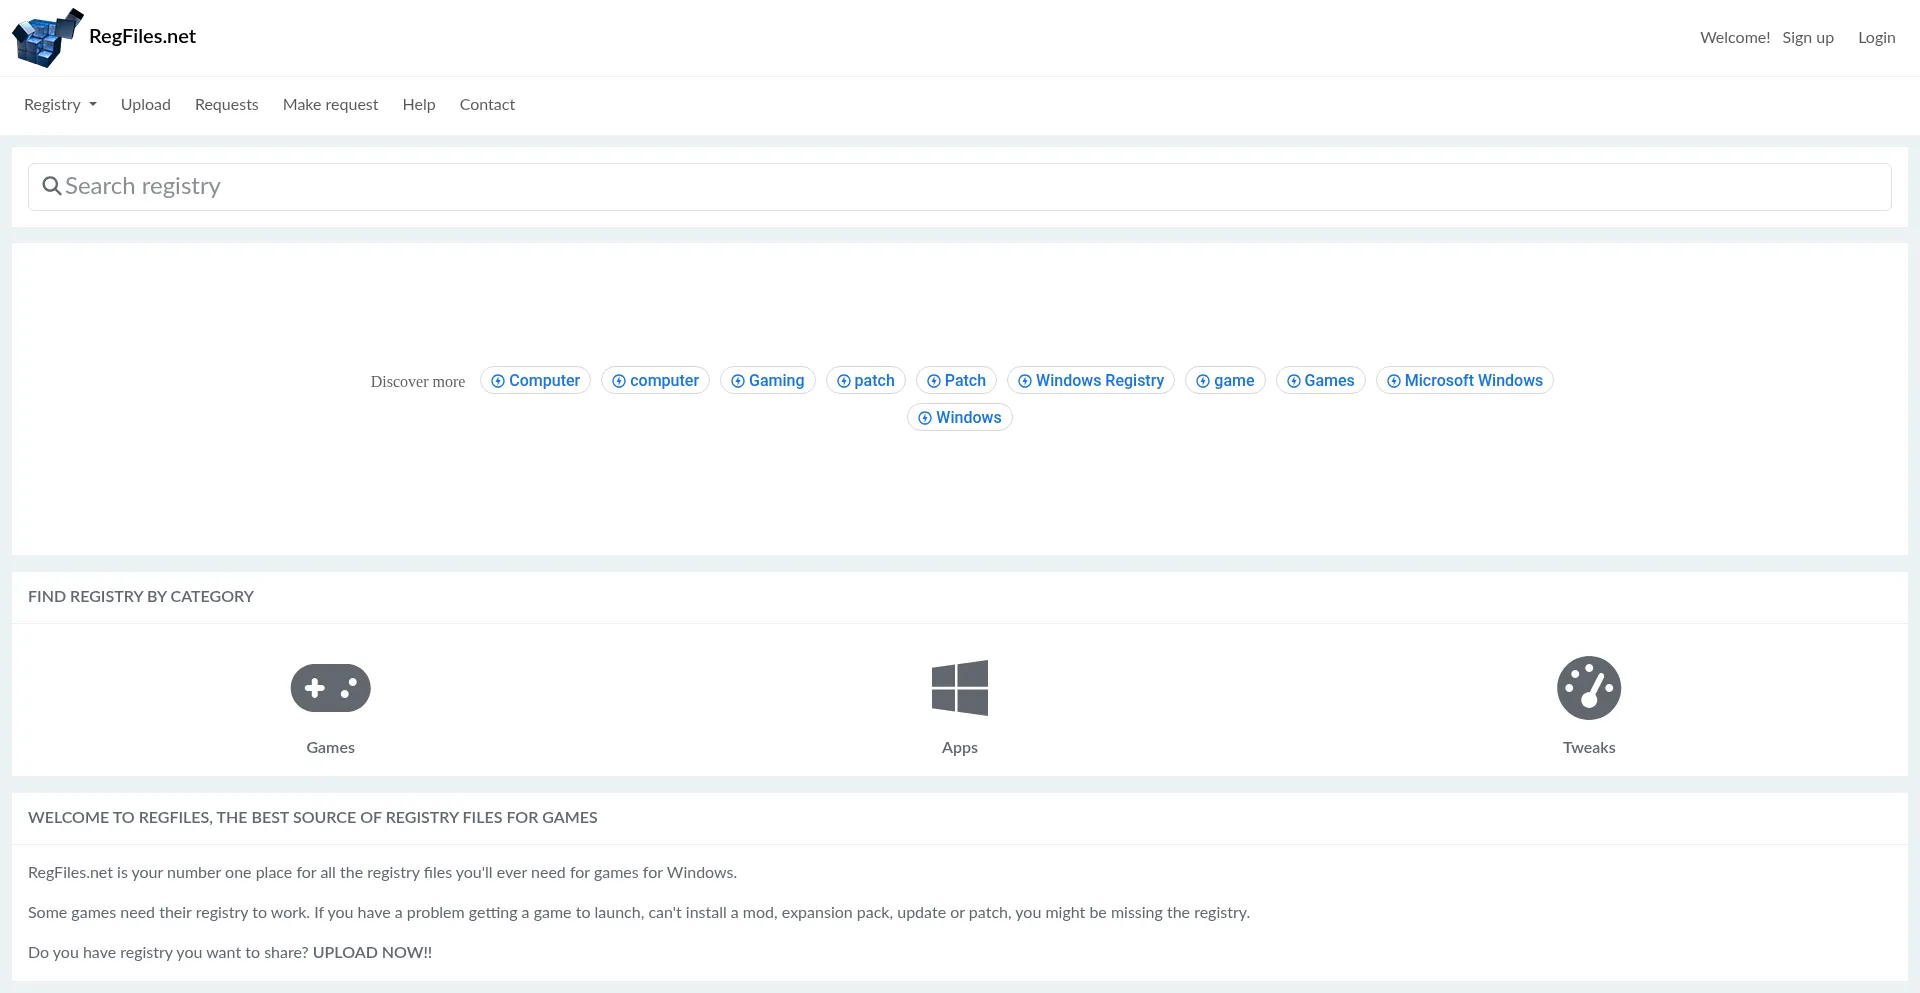Open the Make request page
This screenshot has width=1920, height=993.
pos(330,105)
